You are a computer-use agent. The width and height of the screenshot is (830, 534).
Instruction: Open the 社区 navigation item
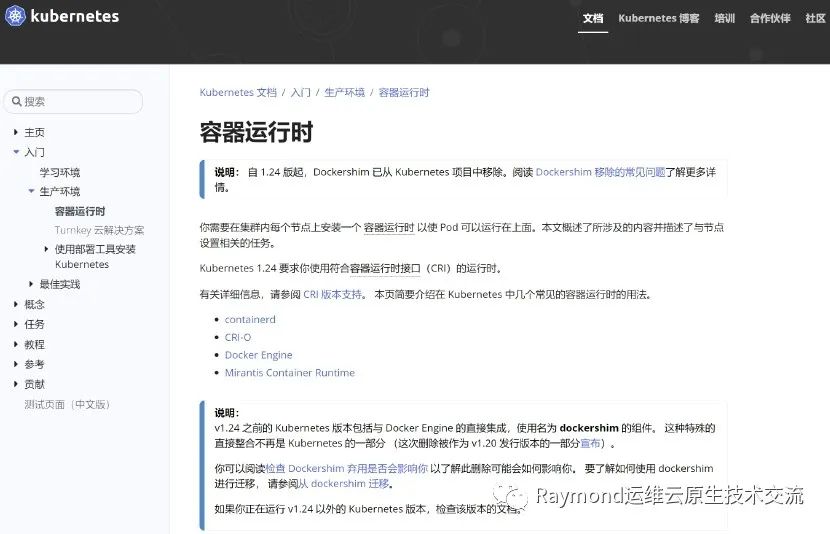point(816,19)
